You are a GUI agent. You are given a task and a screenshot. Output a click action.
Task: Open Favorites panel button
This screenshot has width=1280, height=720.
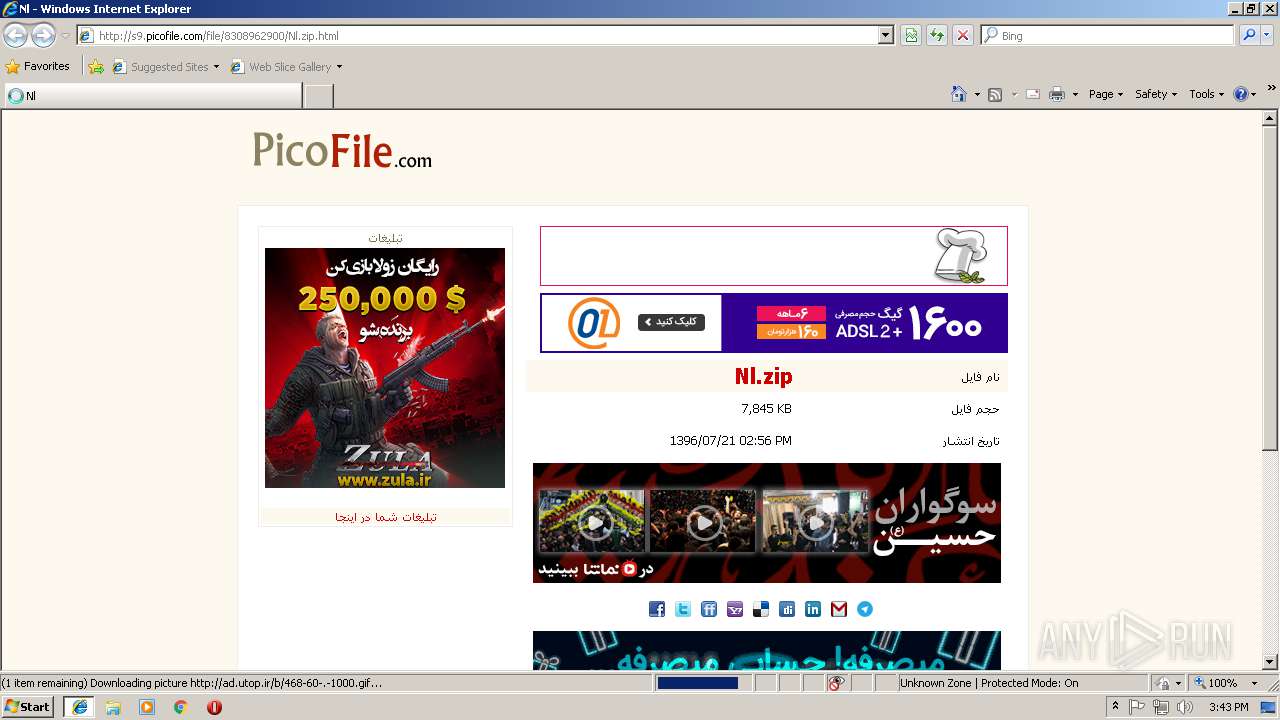tap(38, 67)
